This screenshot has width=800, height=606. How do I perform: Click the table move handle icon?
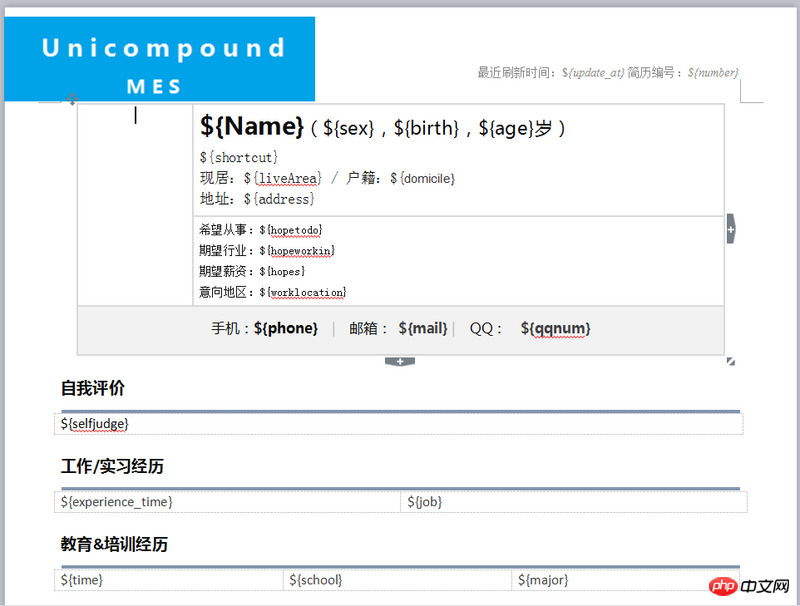71,98
